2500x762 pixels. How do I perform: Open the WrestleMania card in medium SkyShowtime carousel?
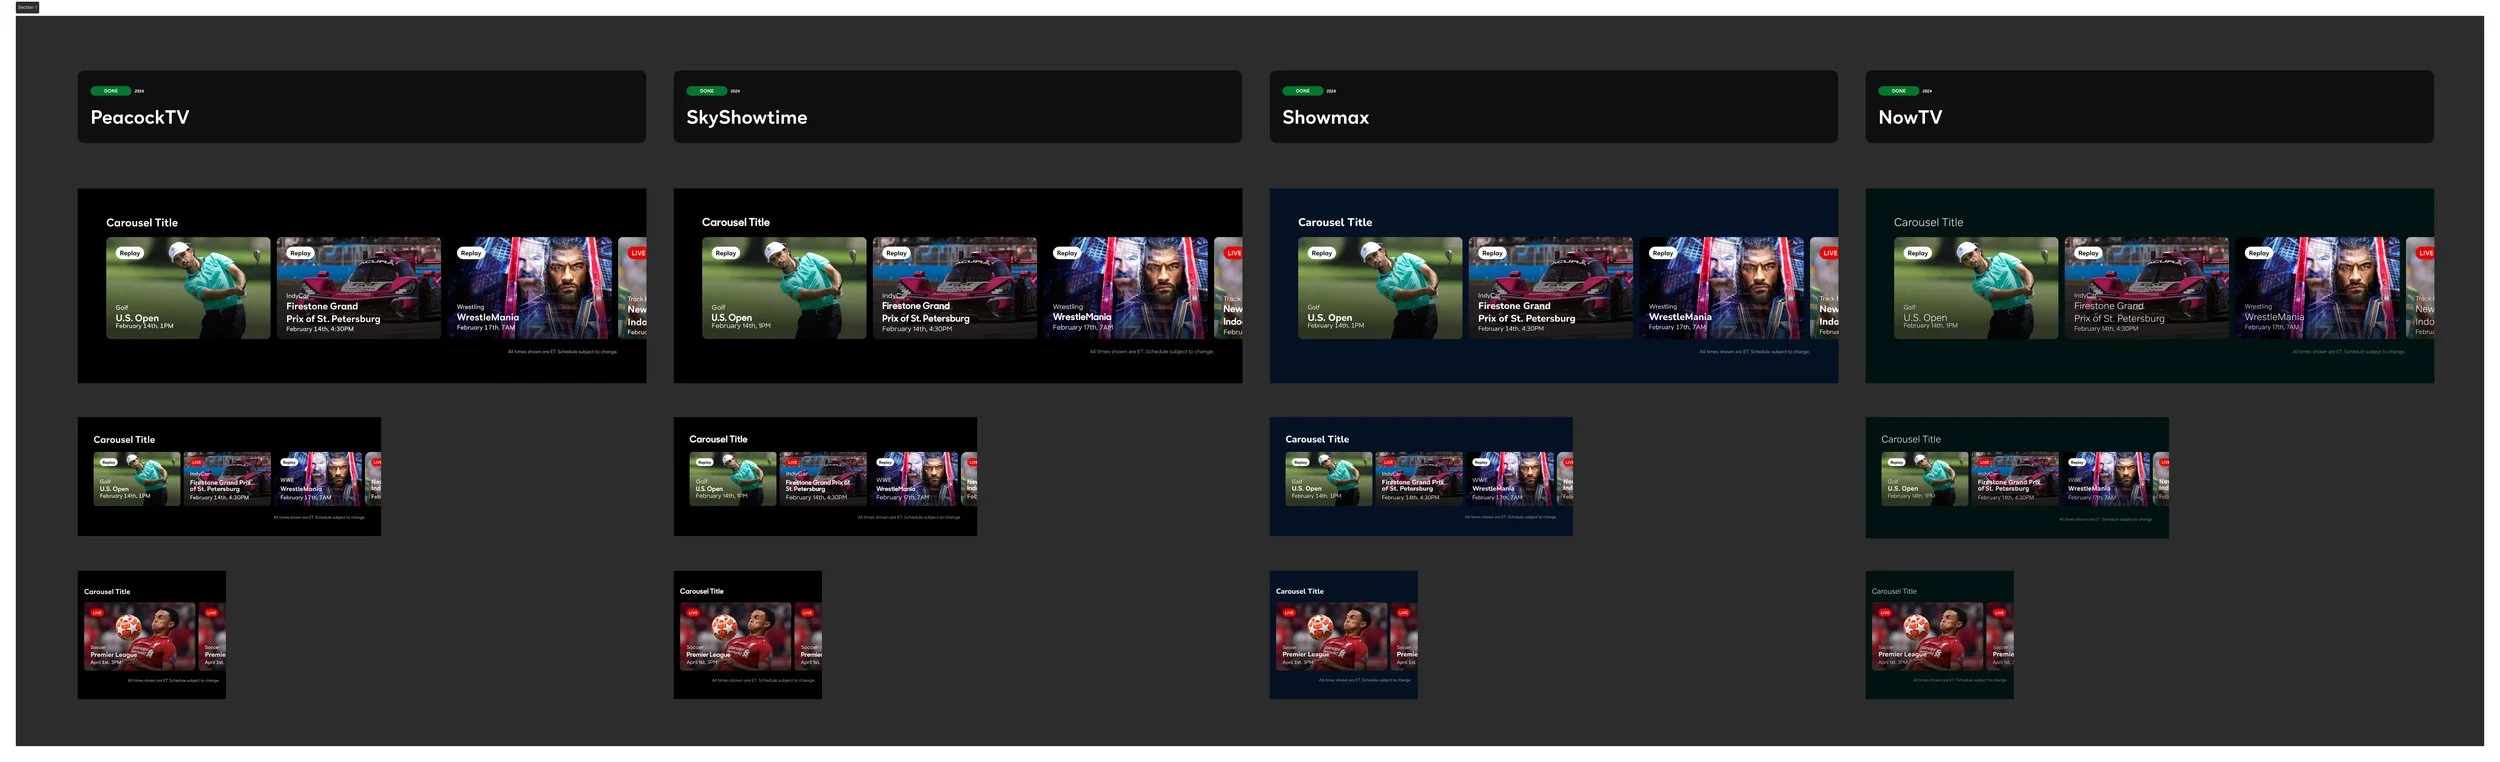click(x=913, y=479)
